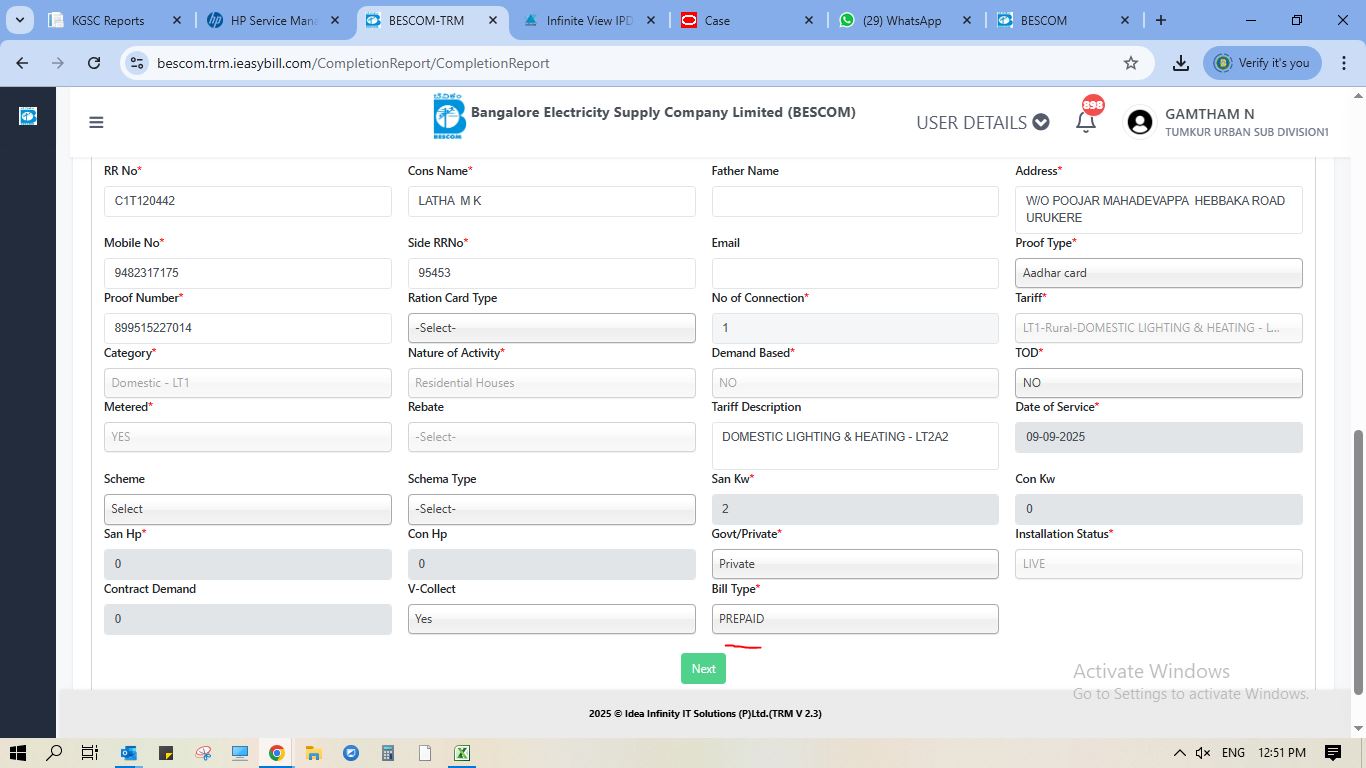Click the page vertical scrollbar
The width and height of the screenshot is (1366, 768).
click(x=1357, y=560)
